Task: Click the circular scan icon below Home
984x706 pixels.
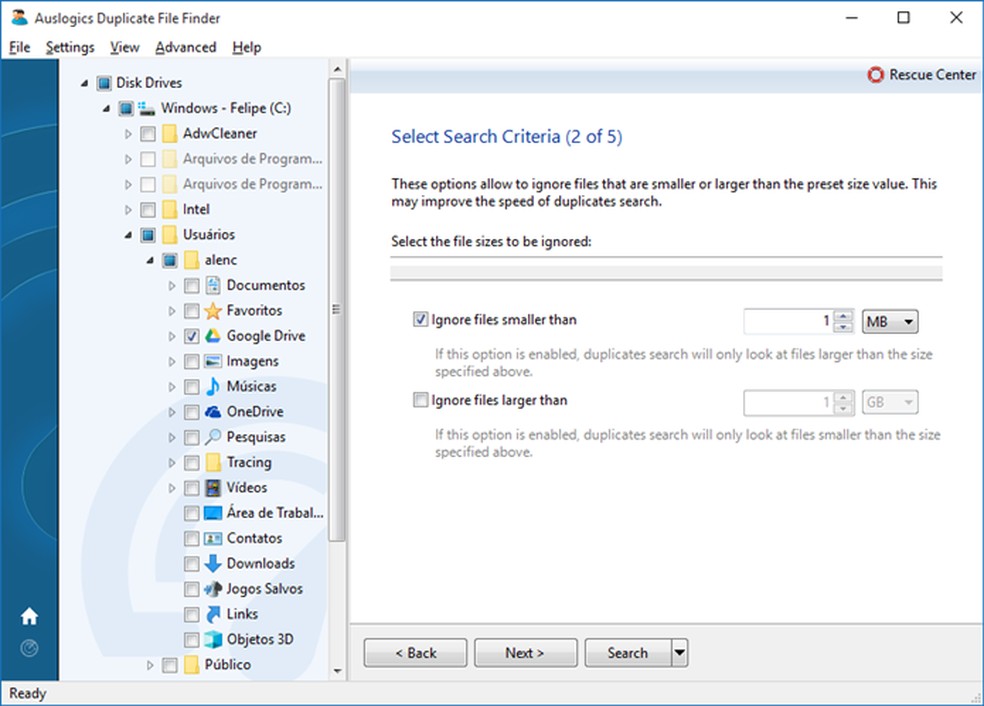Action: [29, 648]
